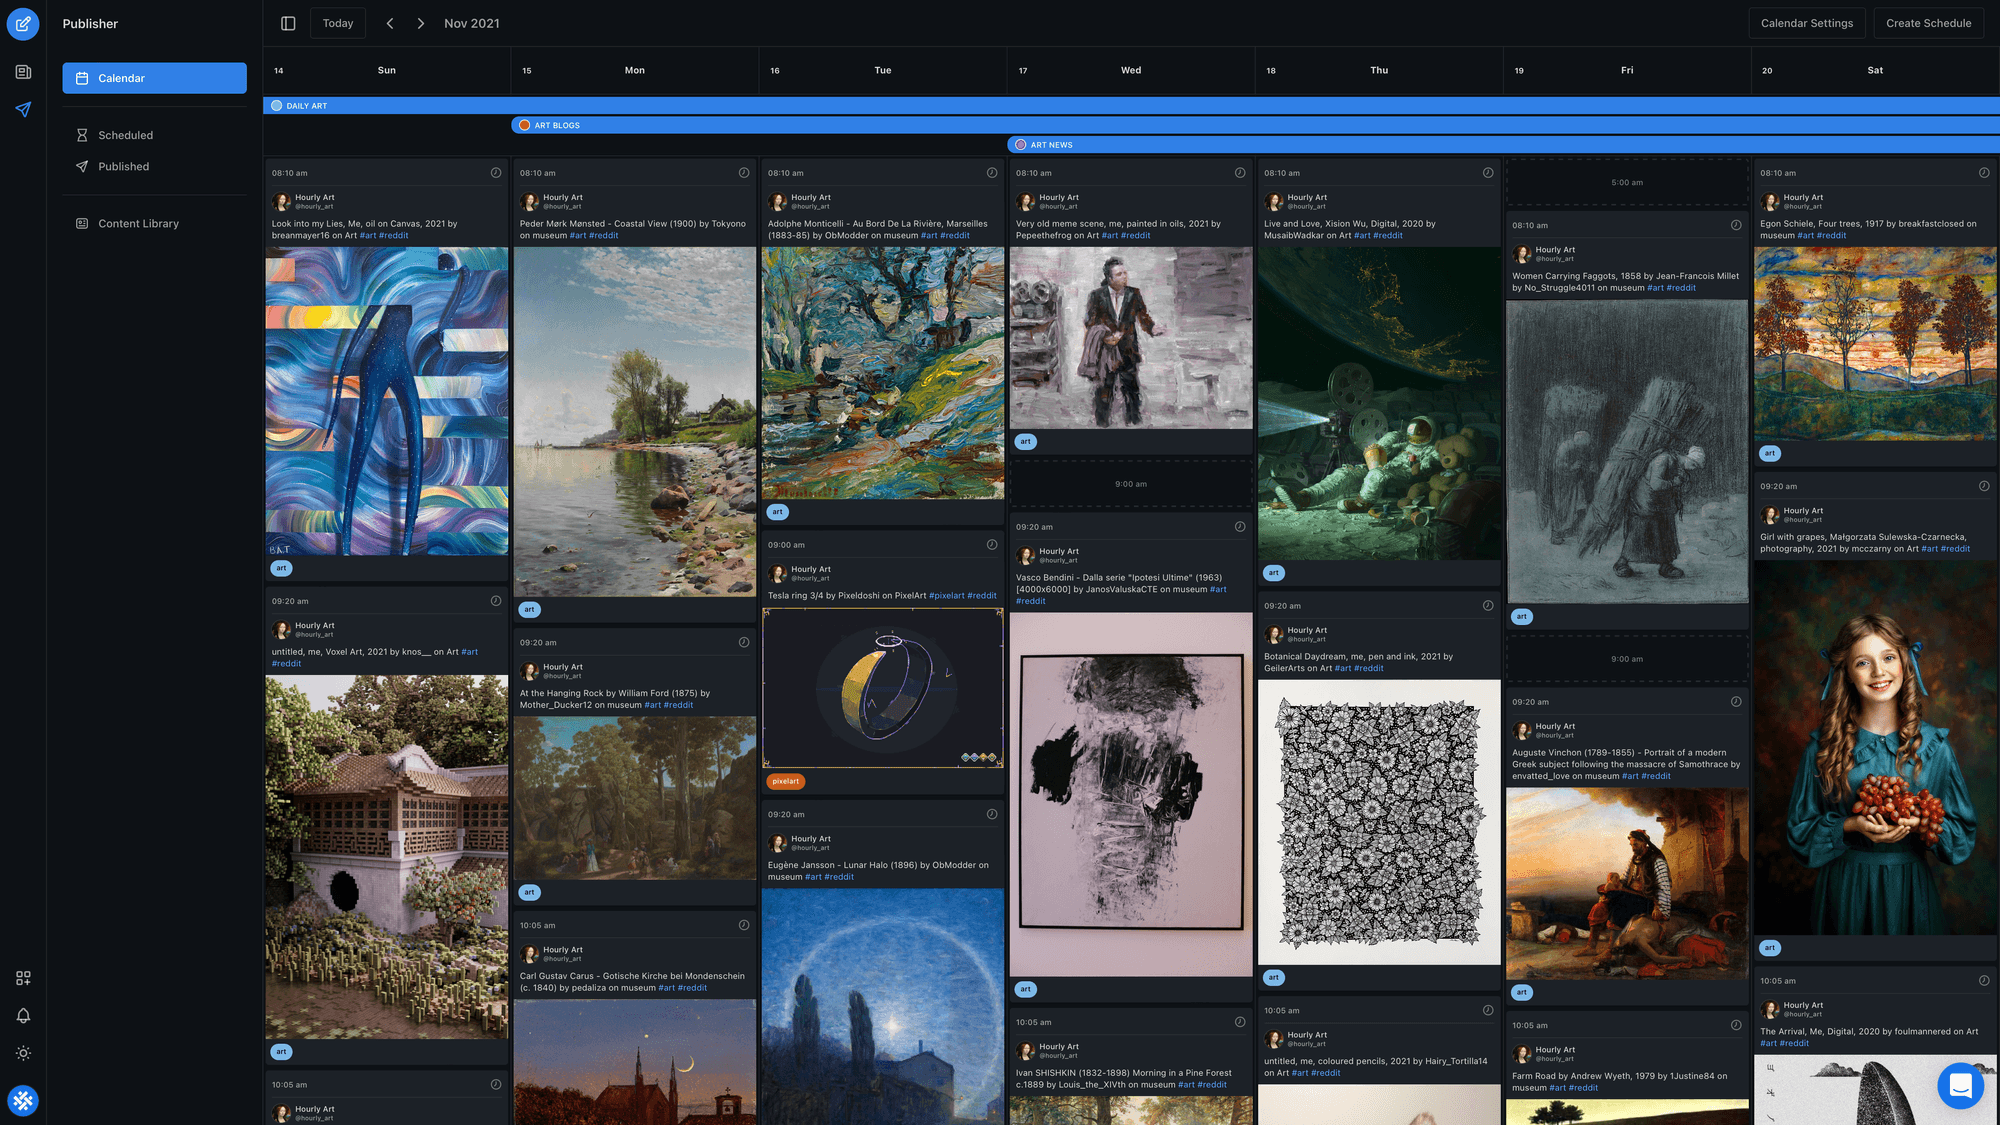The height and width of the screenshot is (1125, 2000).
Task: Select Scheduled in the sidebar
Action: click(125, 135)
